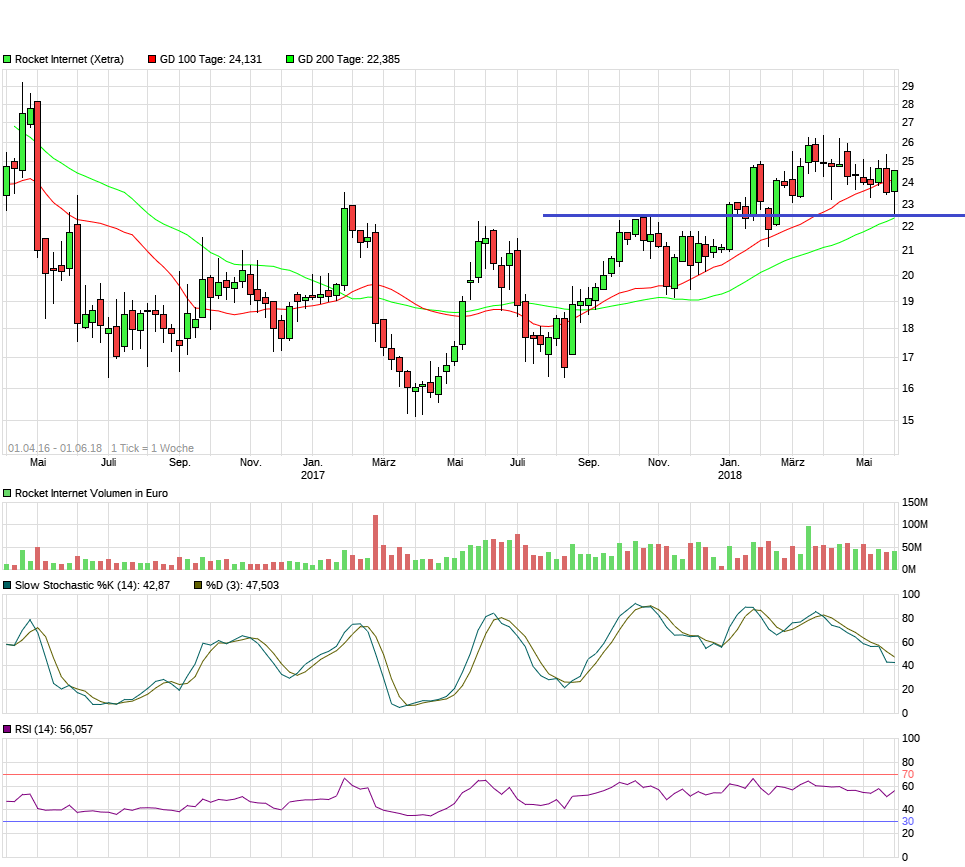The width and height of the screenshot is (965, 867).
Task: Select the 'GD 200 Tage: 22,385' label
Action: tap(348, 59)
